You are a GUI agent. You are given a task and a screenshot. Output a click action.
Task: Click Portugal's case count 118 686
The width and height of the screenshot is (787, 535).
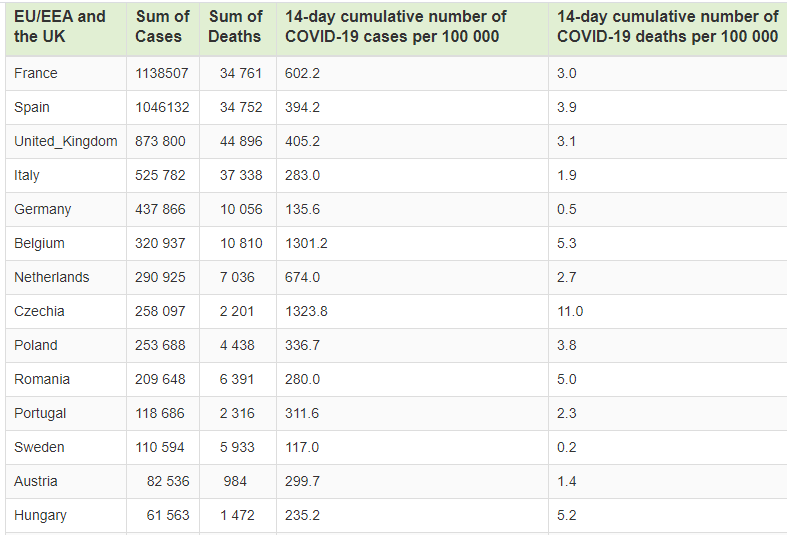160,414
